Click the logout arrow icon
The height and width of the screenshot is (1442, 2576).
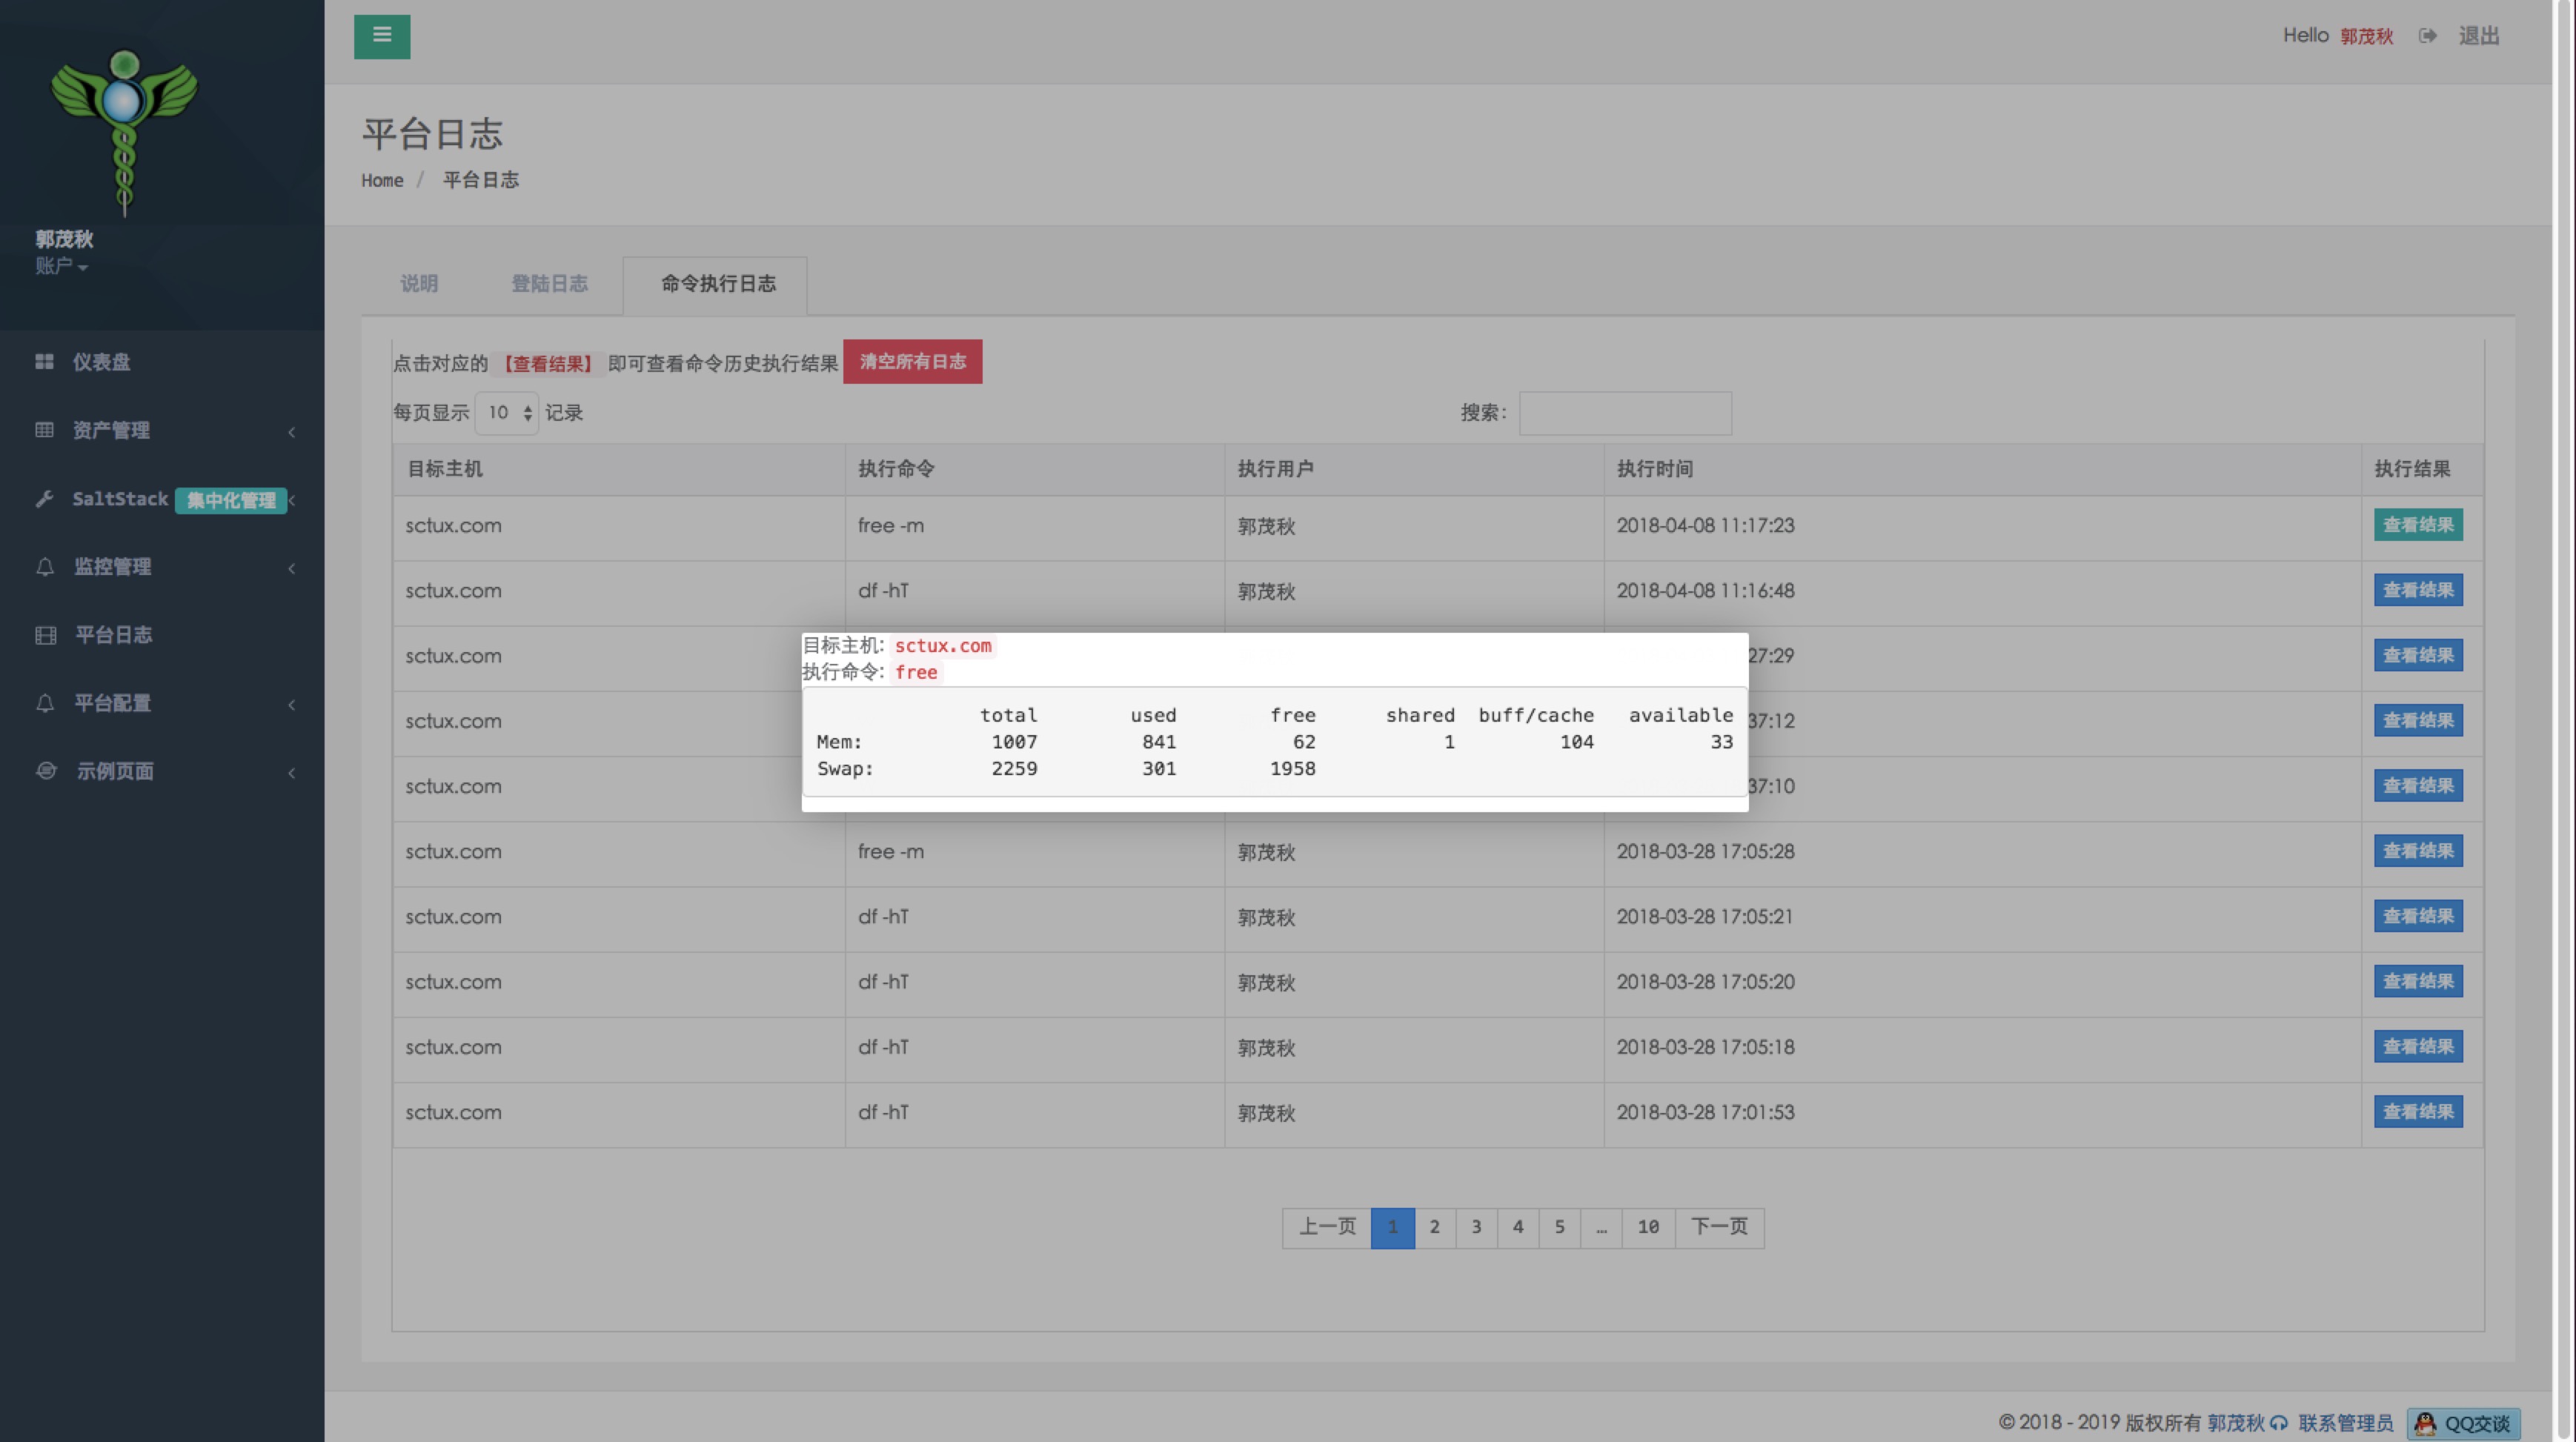(x=2427, y=36)
